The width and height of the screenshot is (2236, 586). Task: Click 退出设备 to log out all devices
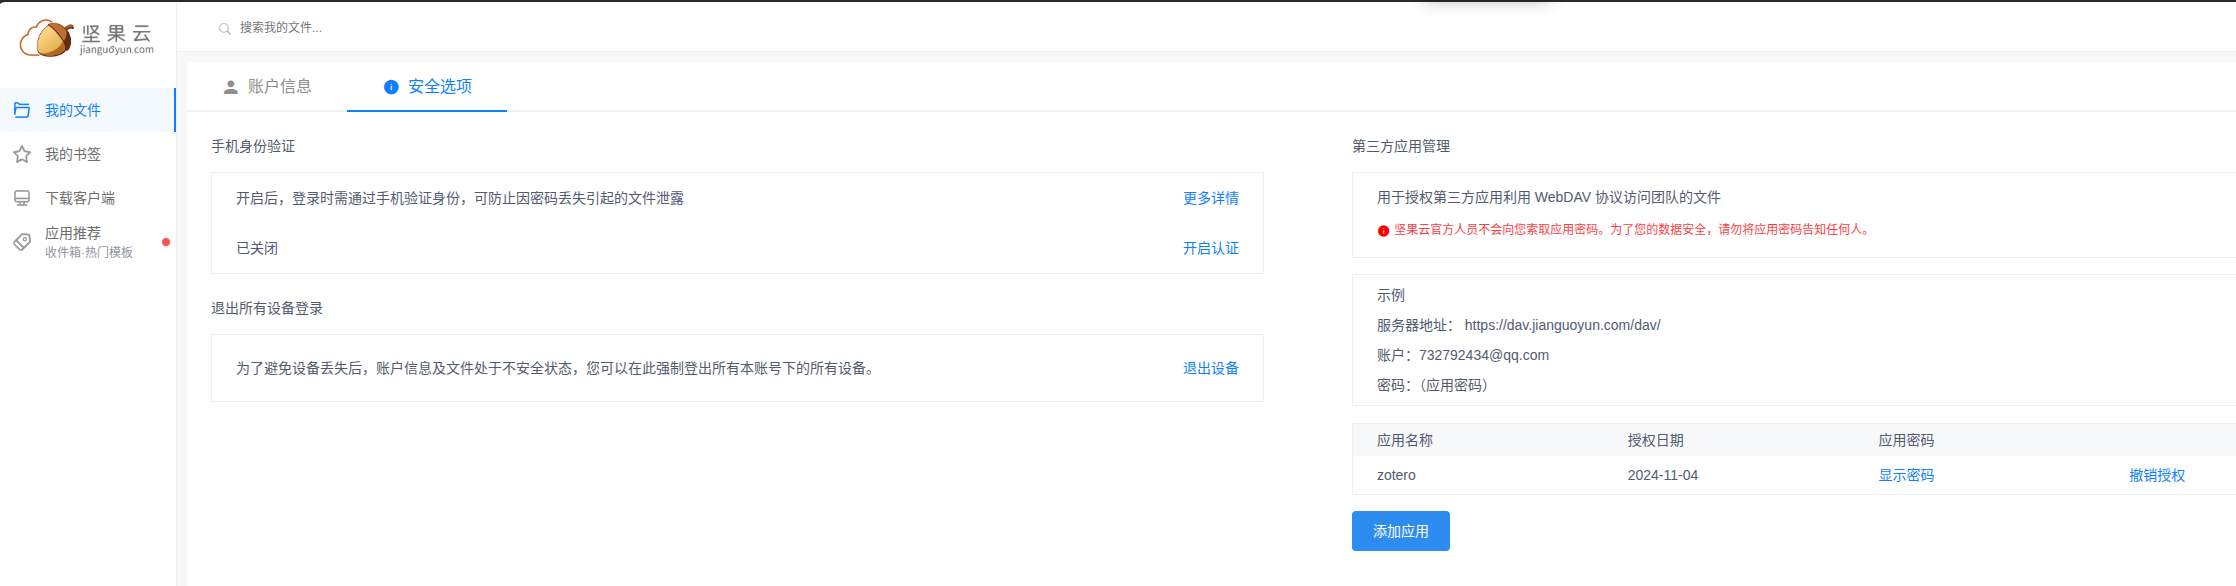pos(1211,368)
